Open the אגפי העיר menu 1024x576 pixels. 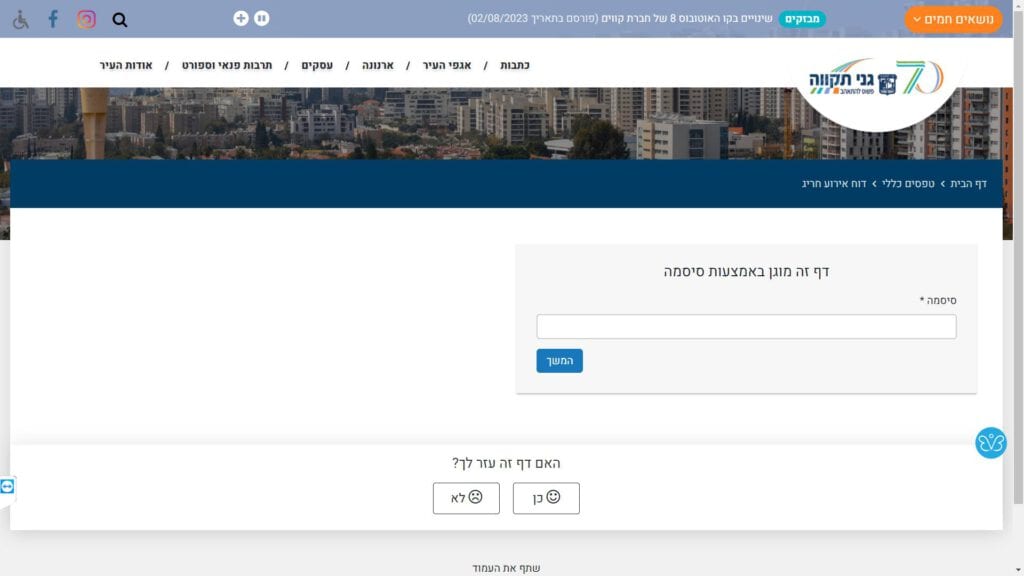(446, 66)
